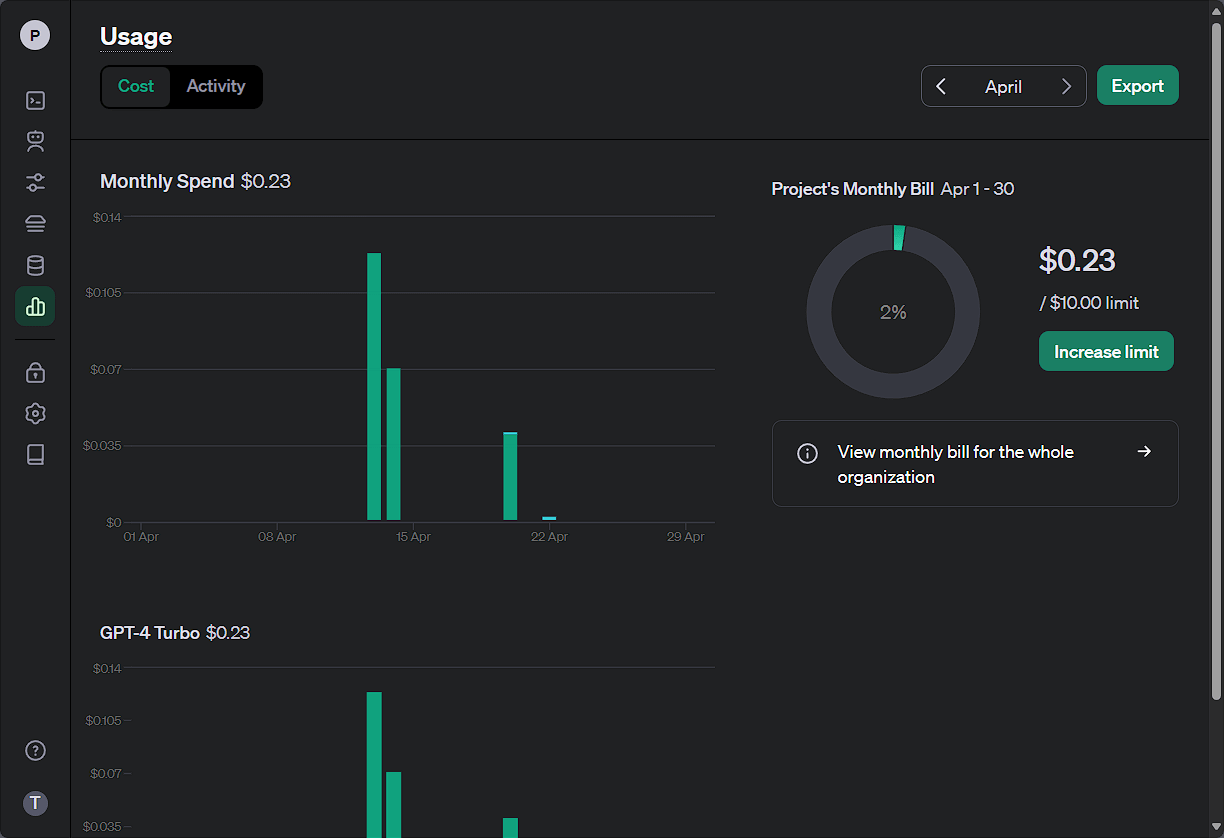
Task: Click the Export button
Action: pyautogui.click(x=1137, y=86)
